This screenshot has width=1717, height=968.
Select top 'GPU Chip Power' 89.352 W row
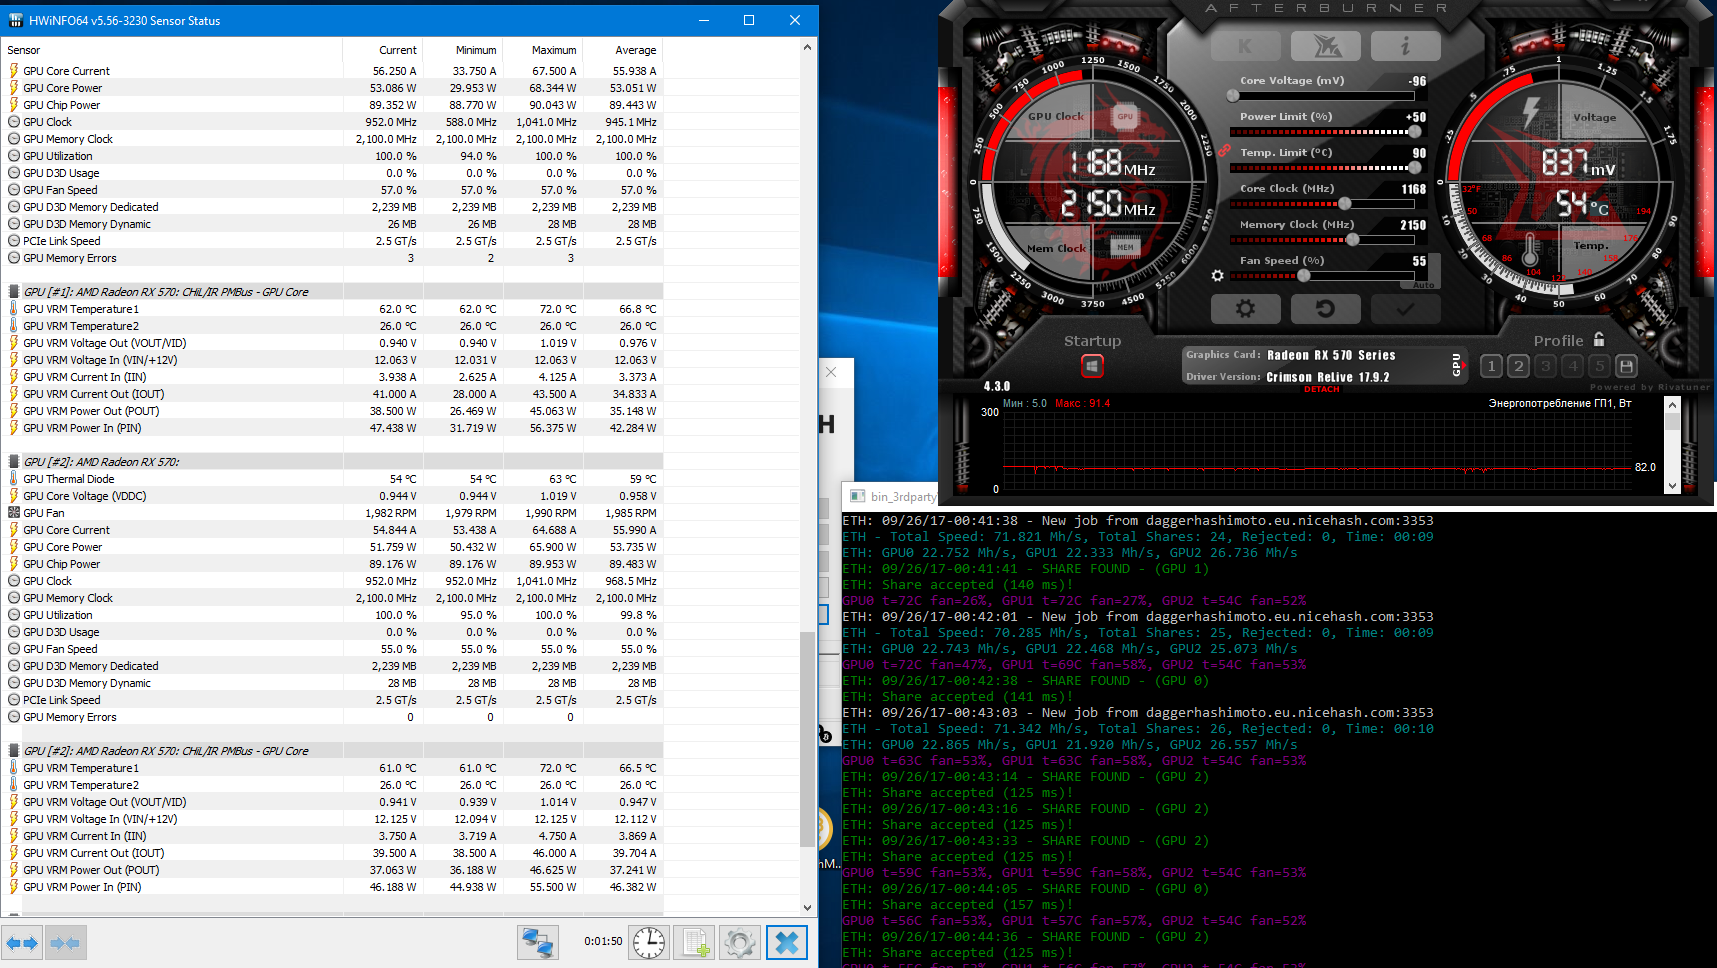point(332,105)
